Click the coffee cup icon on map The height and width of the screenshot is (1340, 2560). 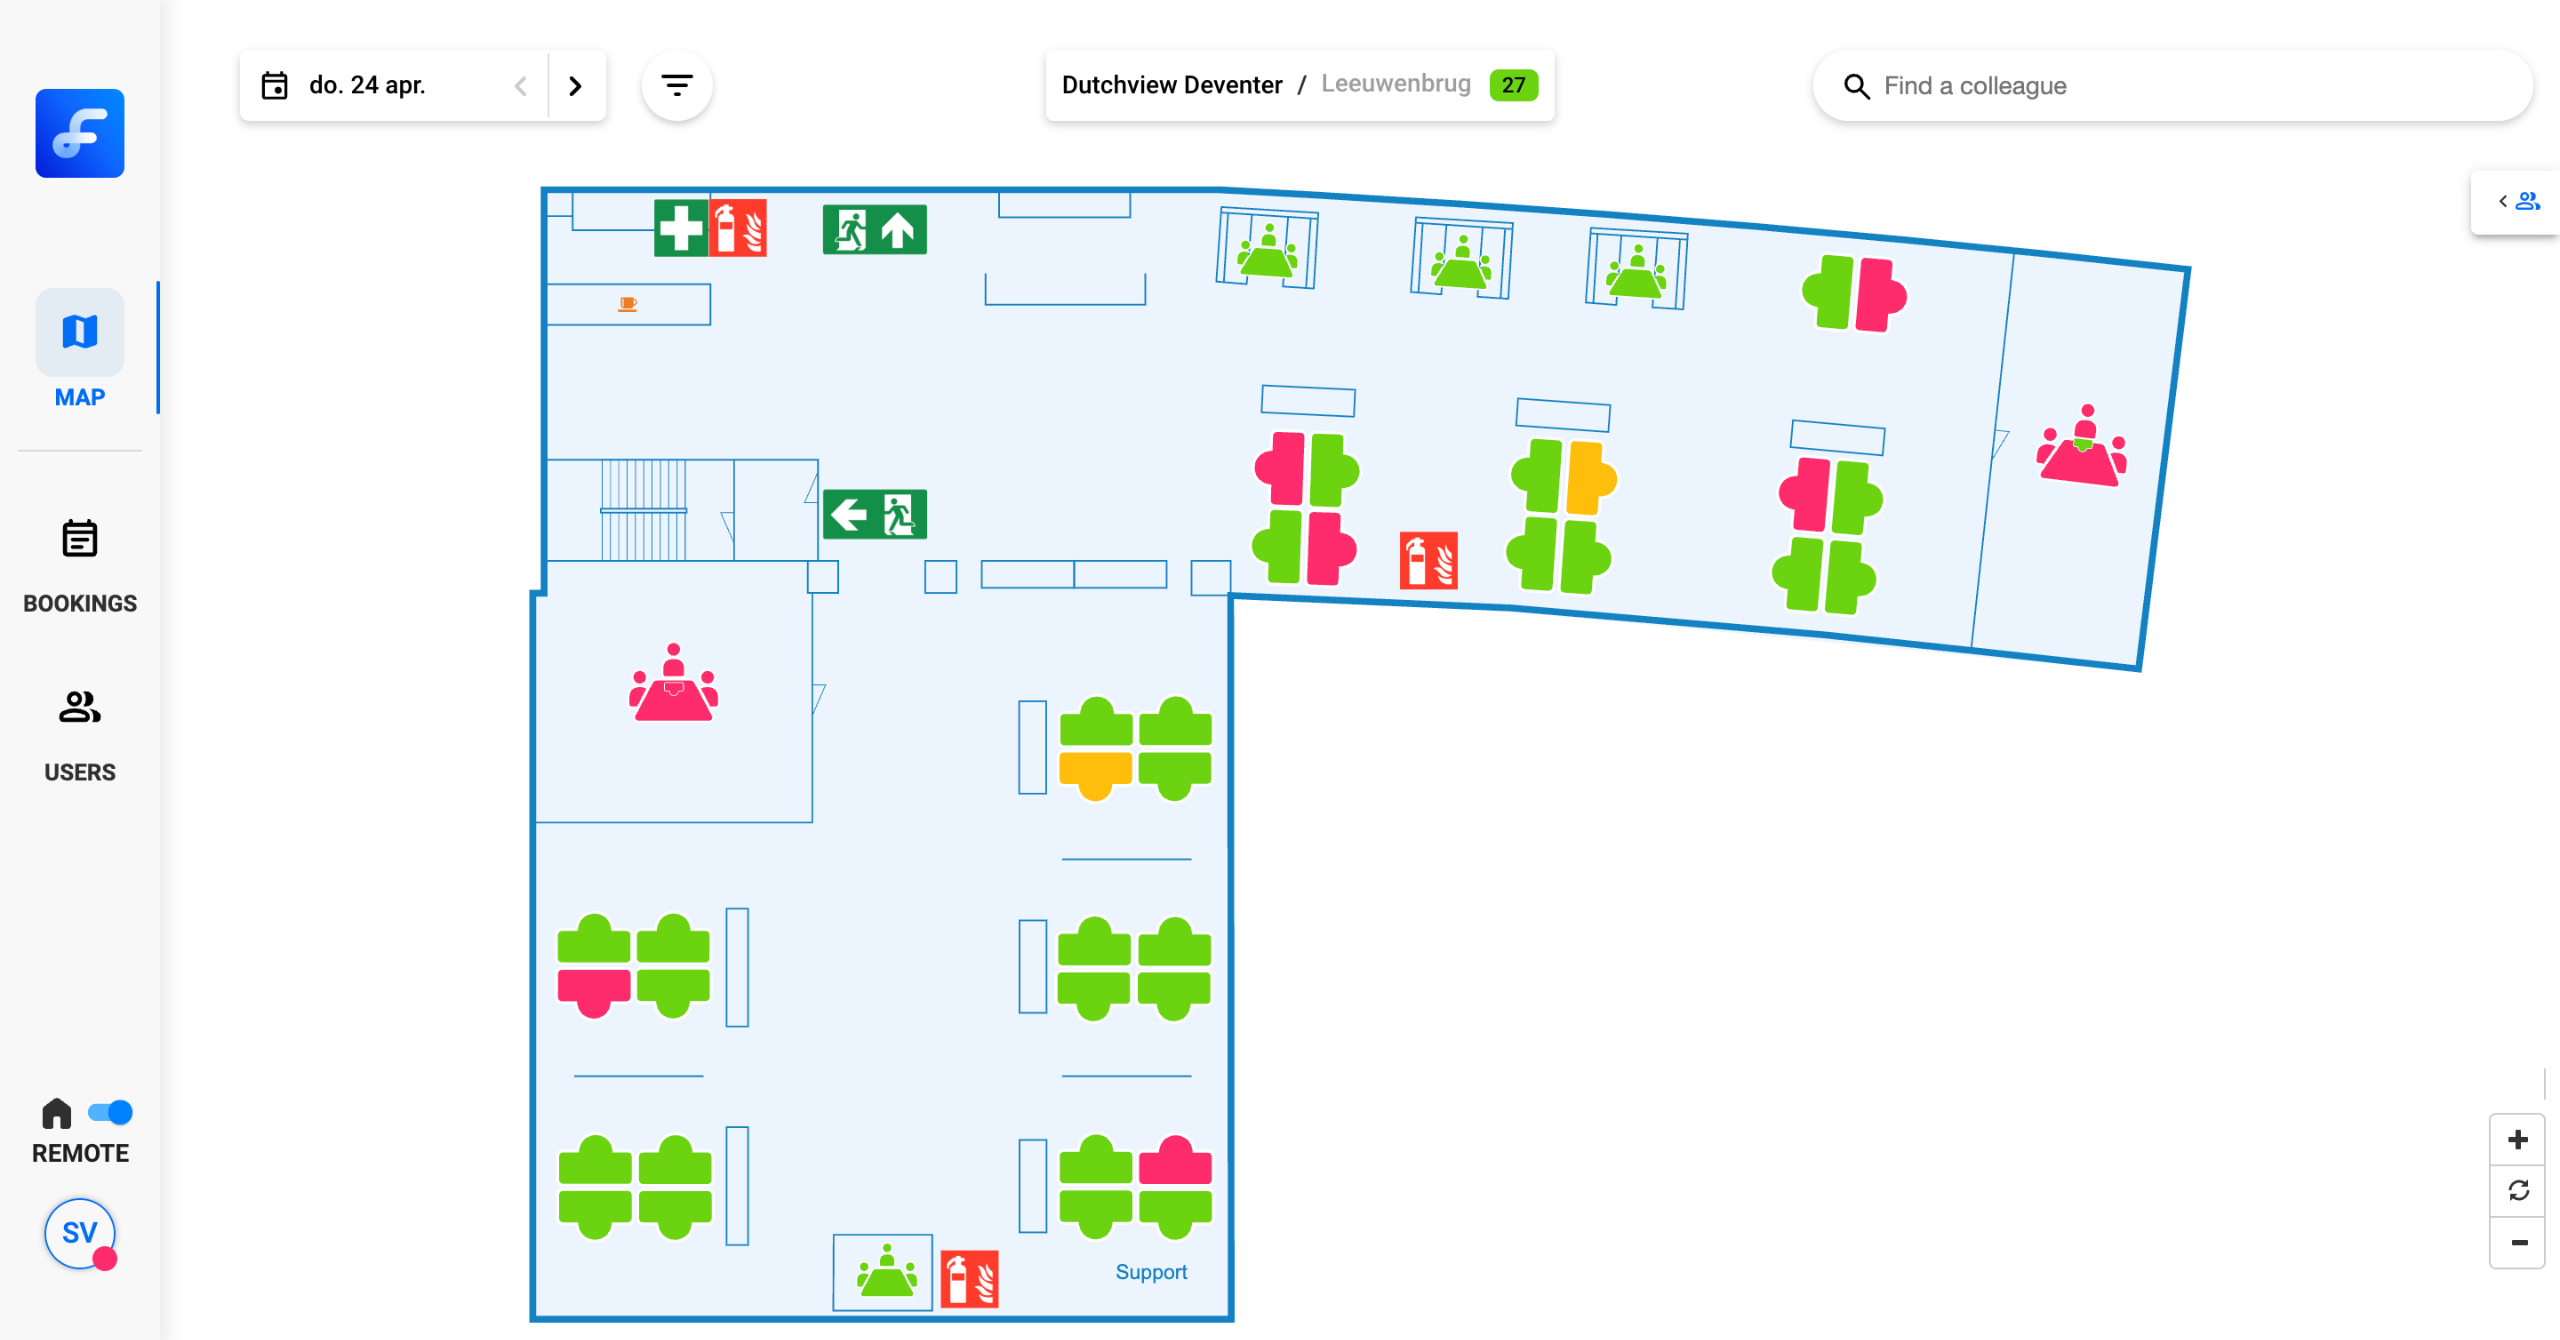click(x=628, y=304)
